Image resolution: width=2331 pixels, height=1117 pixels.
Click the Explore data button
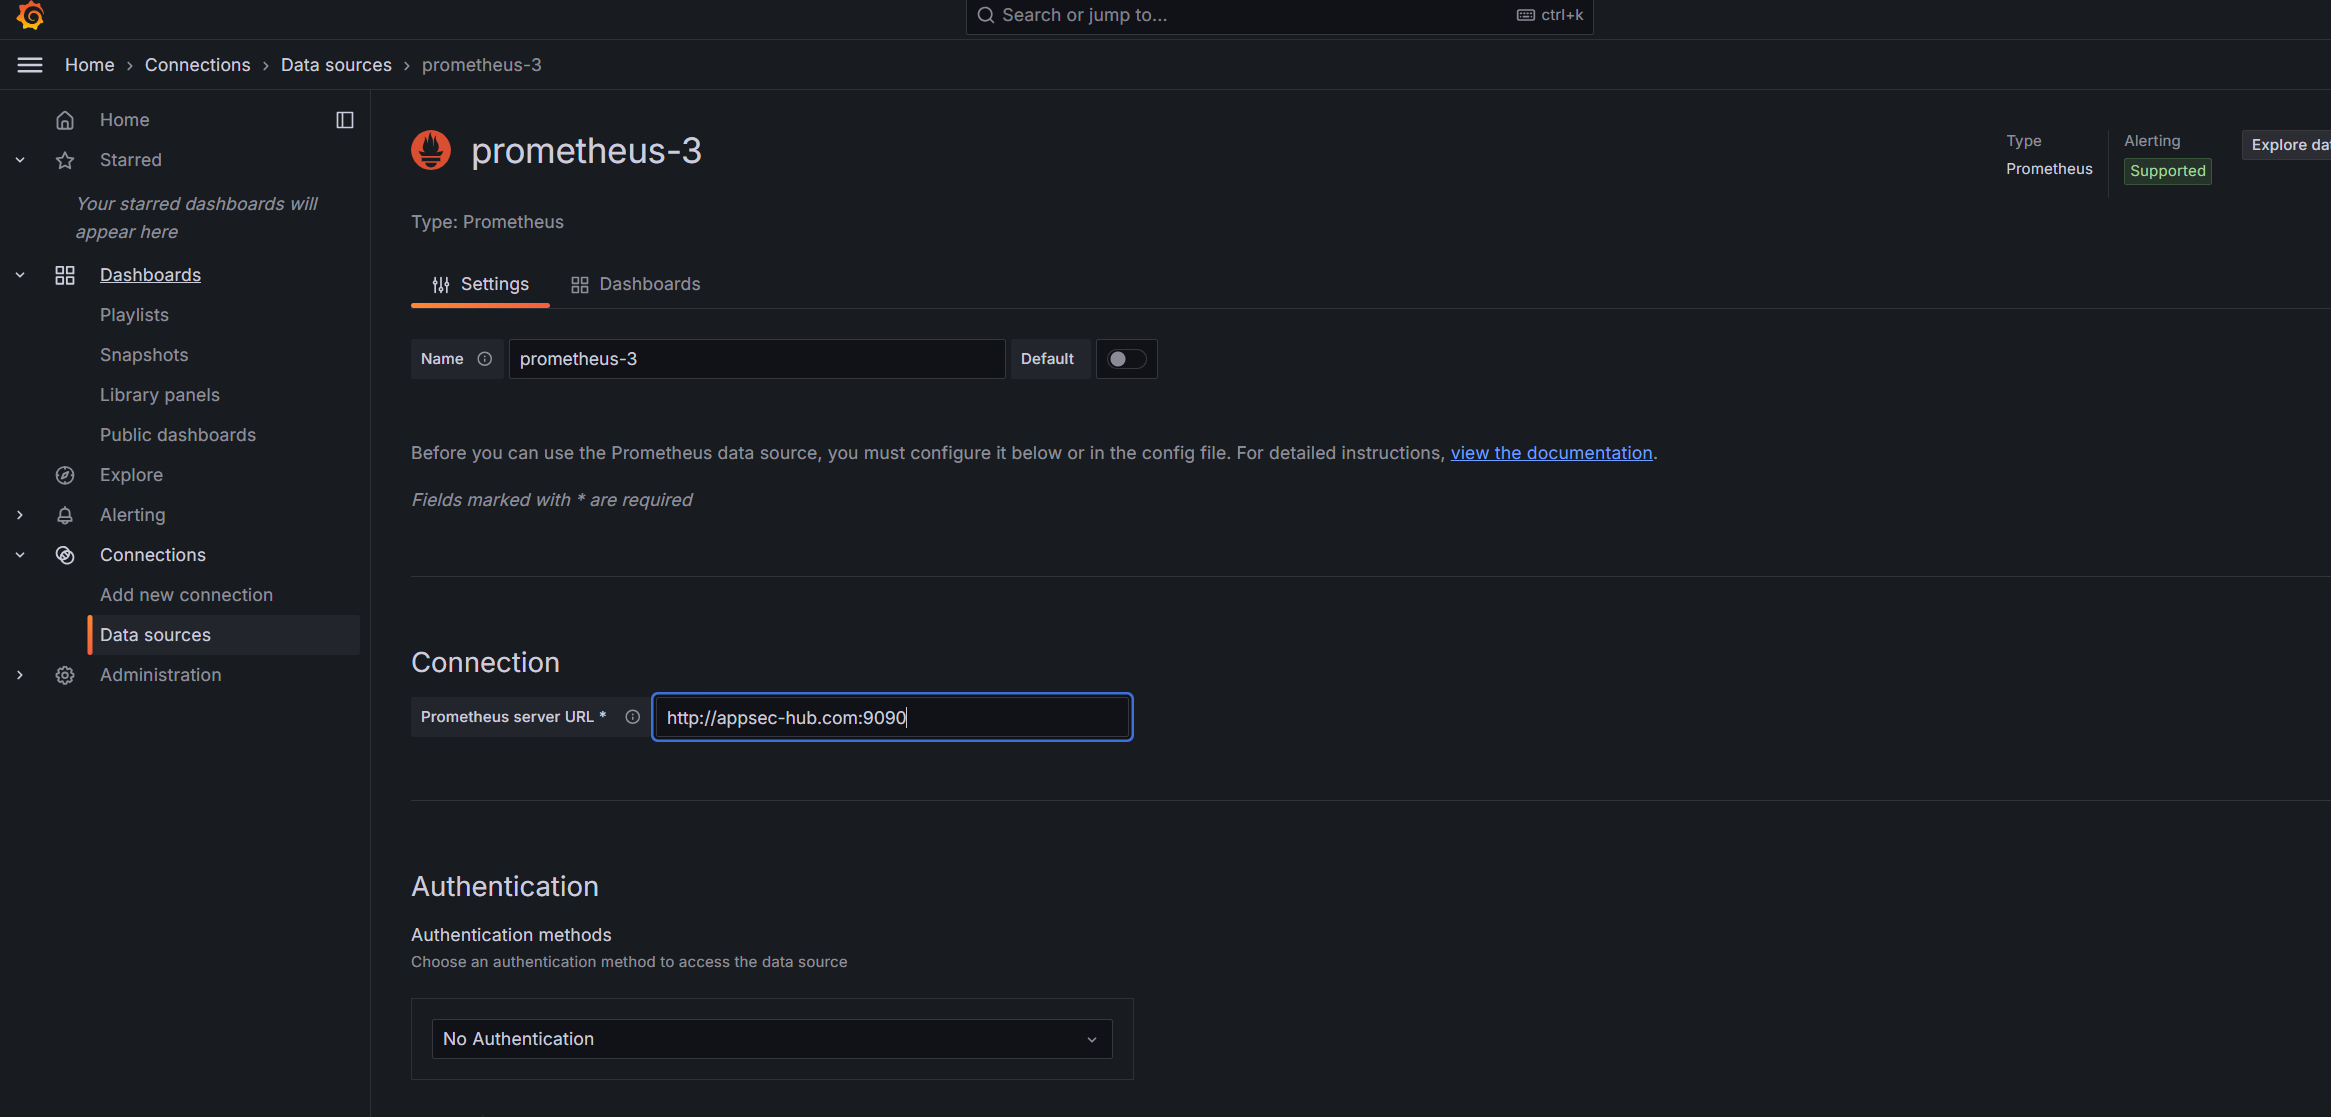coord(2288,145)
